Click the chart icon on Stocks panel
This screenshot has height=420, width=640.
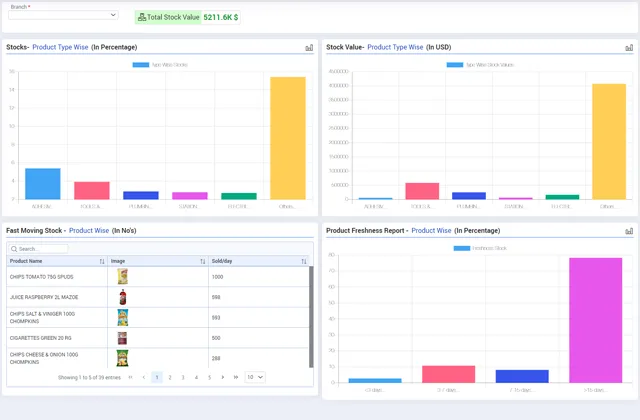[x=309, y=47]
